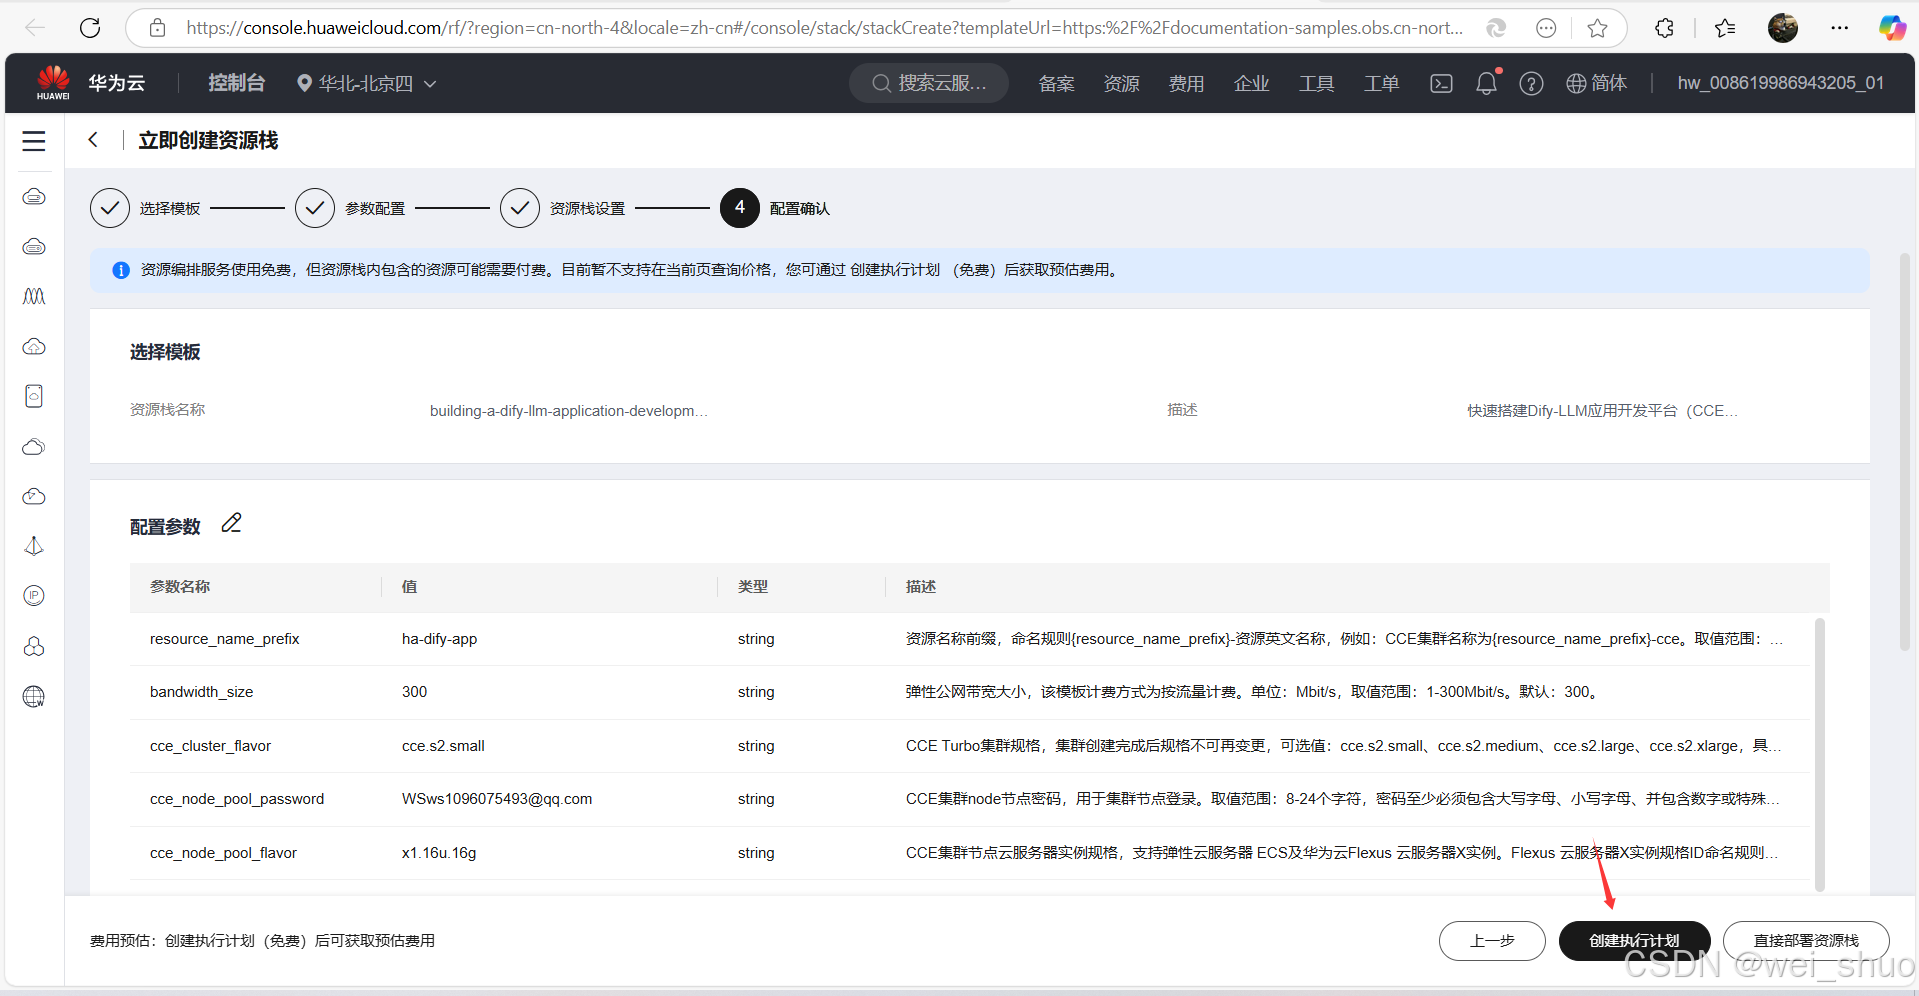1919x996 pixels.
Task: Click the info icon in blue banner
Action: pos(121,270)
